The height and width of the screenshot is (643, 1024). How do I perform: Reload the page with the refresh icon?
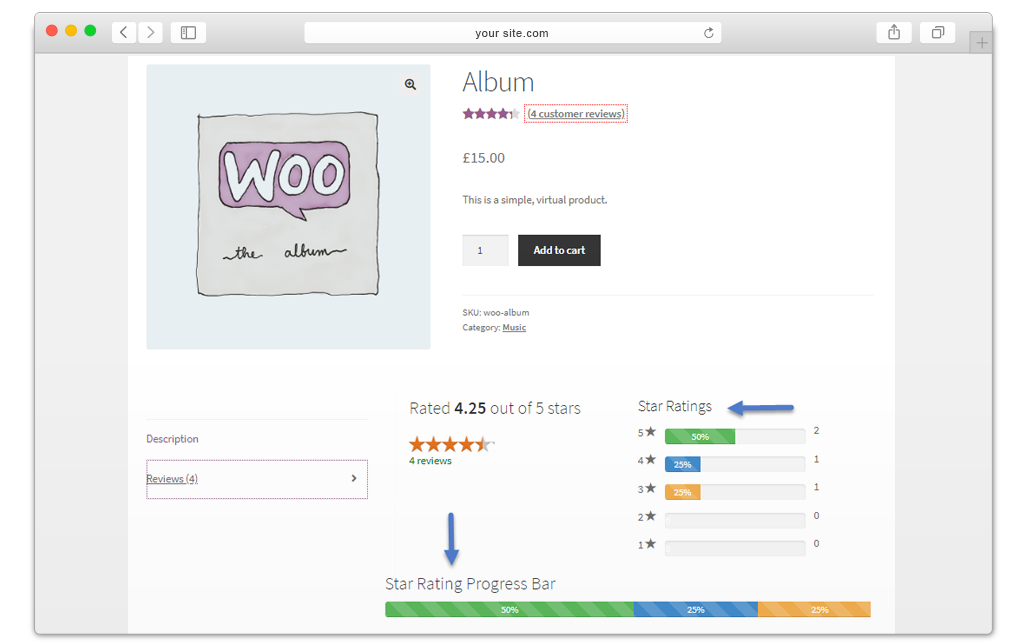(709, 33)
